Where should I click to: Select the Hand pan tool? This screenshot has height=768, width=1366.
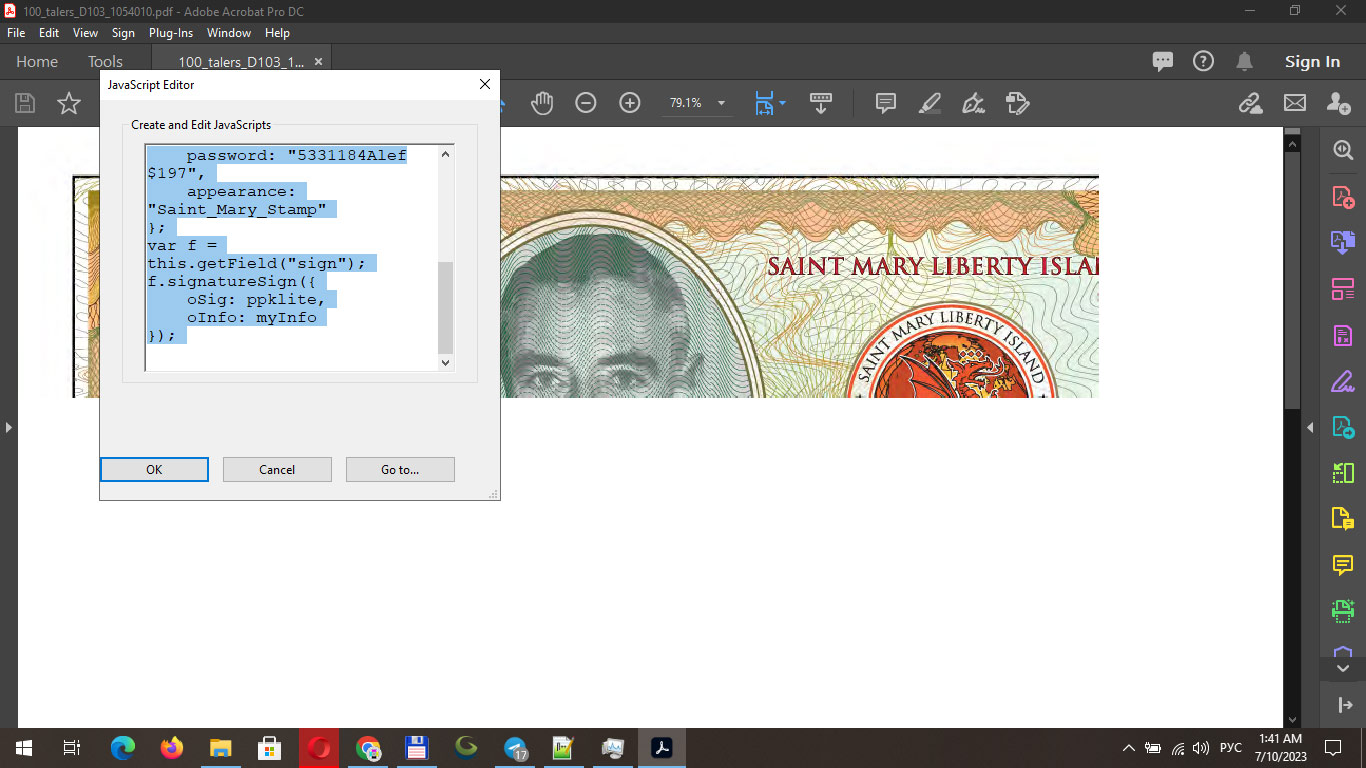(x=542, y=103)
